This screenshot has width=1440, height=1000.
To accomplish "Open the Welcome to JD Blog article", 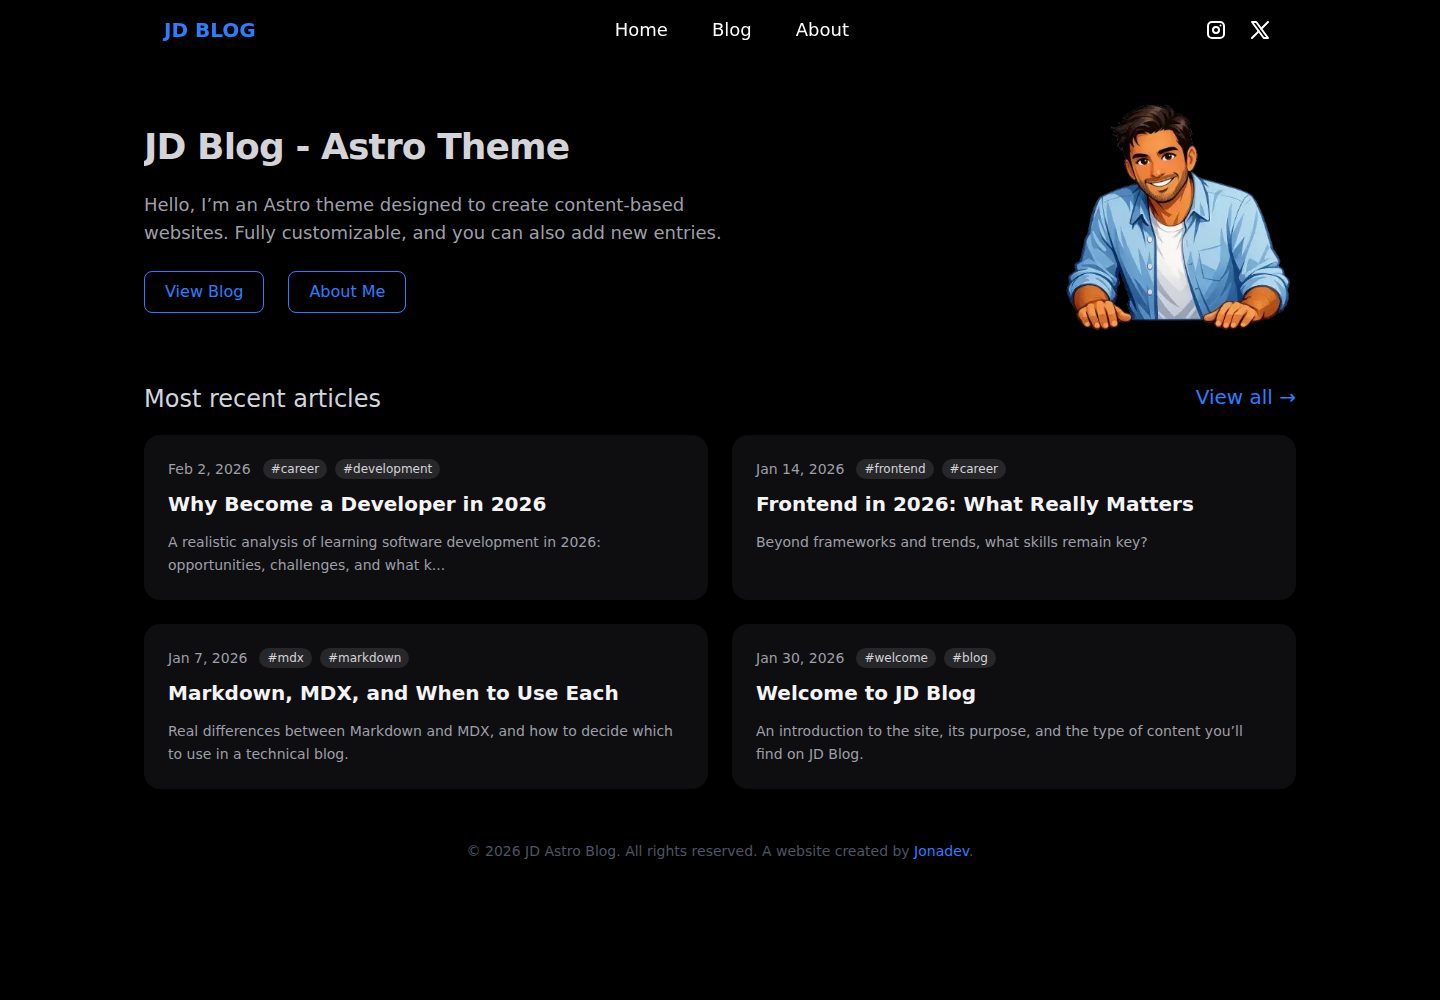I will click(866, 693).
